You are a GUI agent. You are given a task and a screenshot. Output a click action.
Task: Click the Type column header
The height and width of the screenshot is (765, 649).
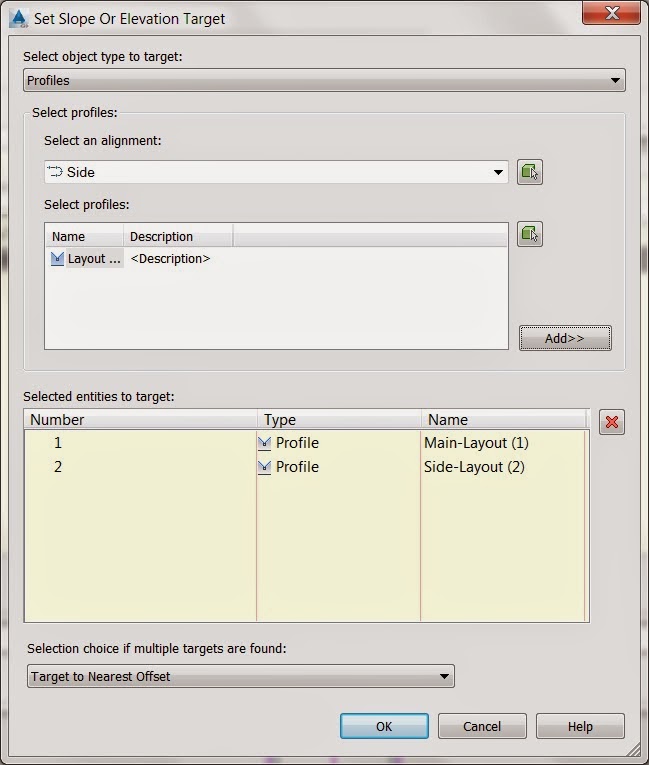[339, 420]
